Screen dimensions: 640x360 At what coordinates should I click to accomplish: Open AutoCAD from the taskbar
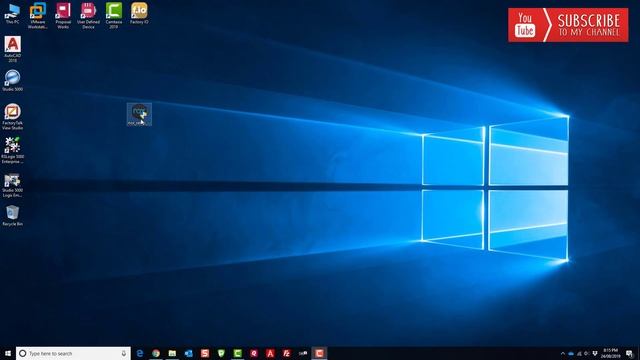pos(270,353)
